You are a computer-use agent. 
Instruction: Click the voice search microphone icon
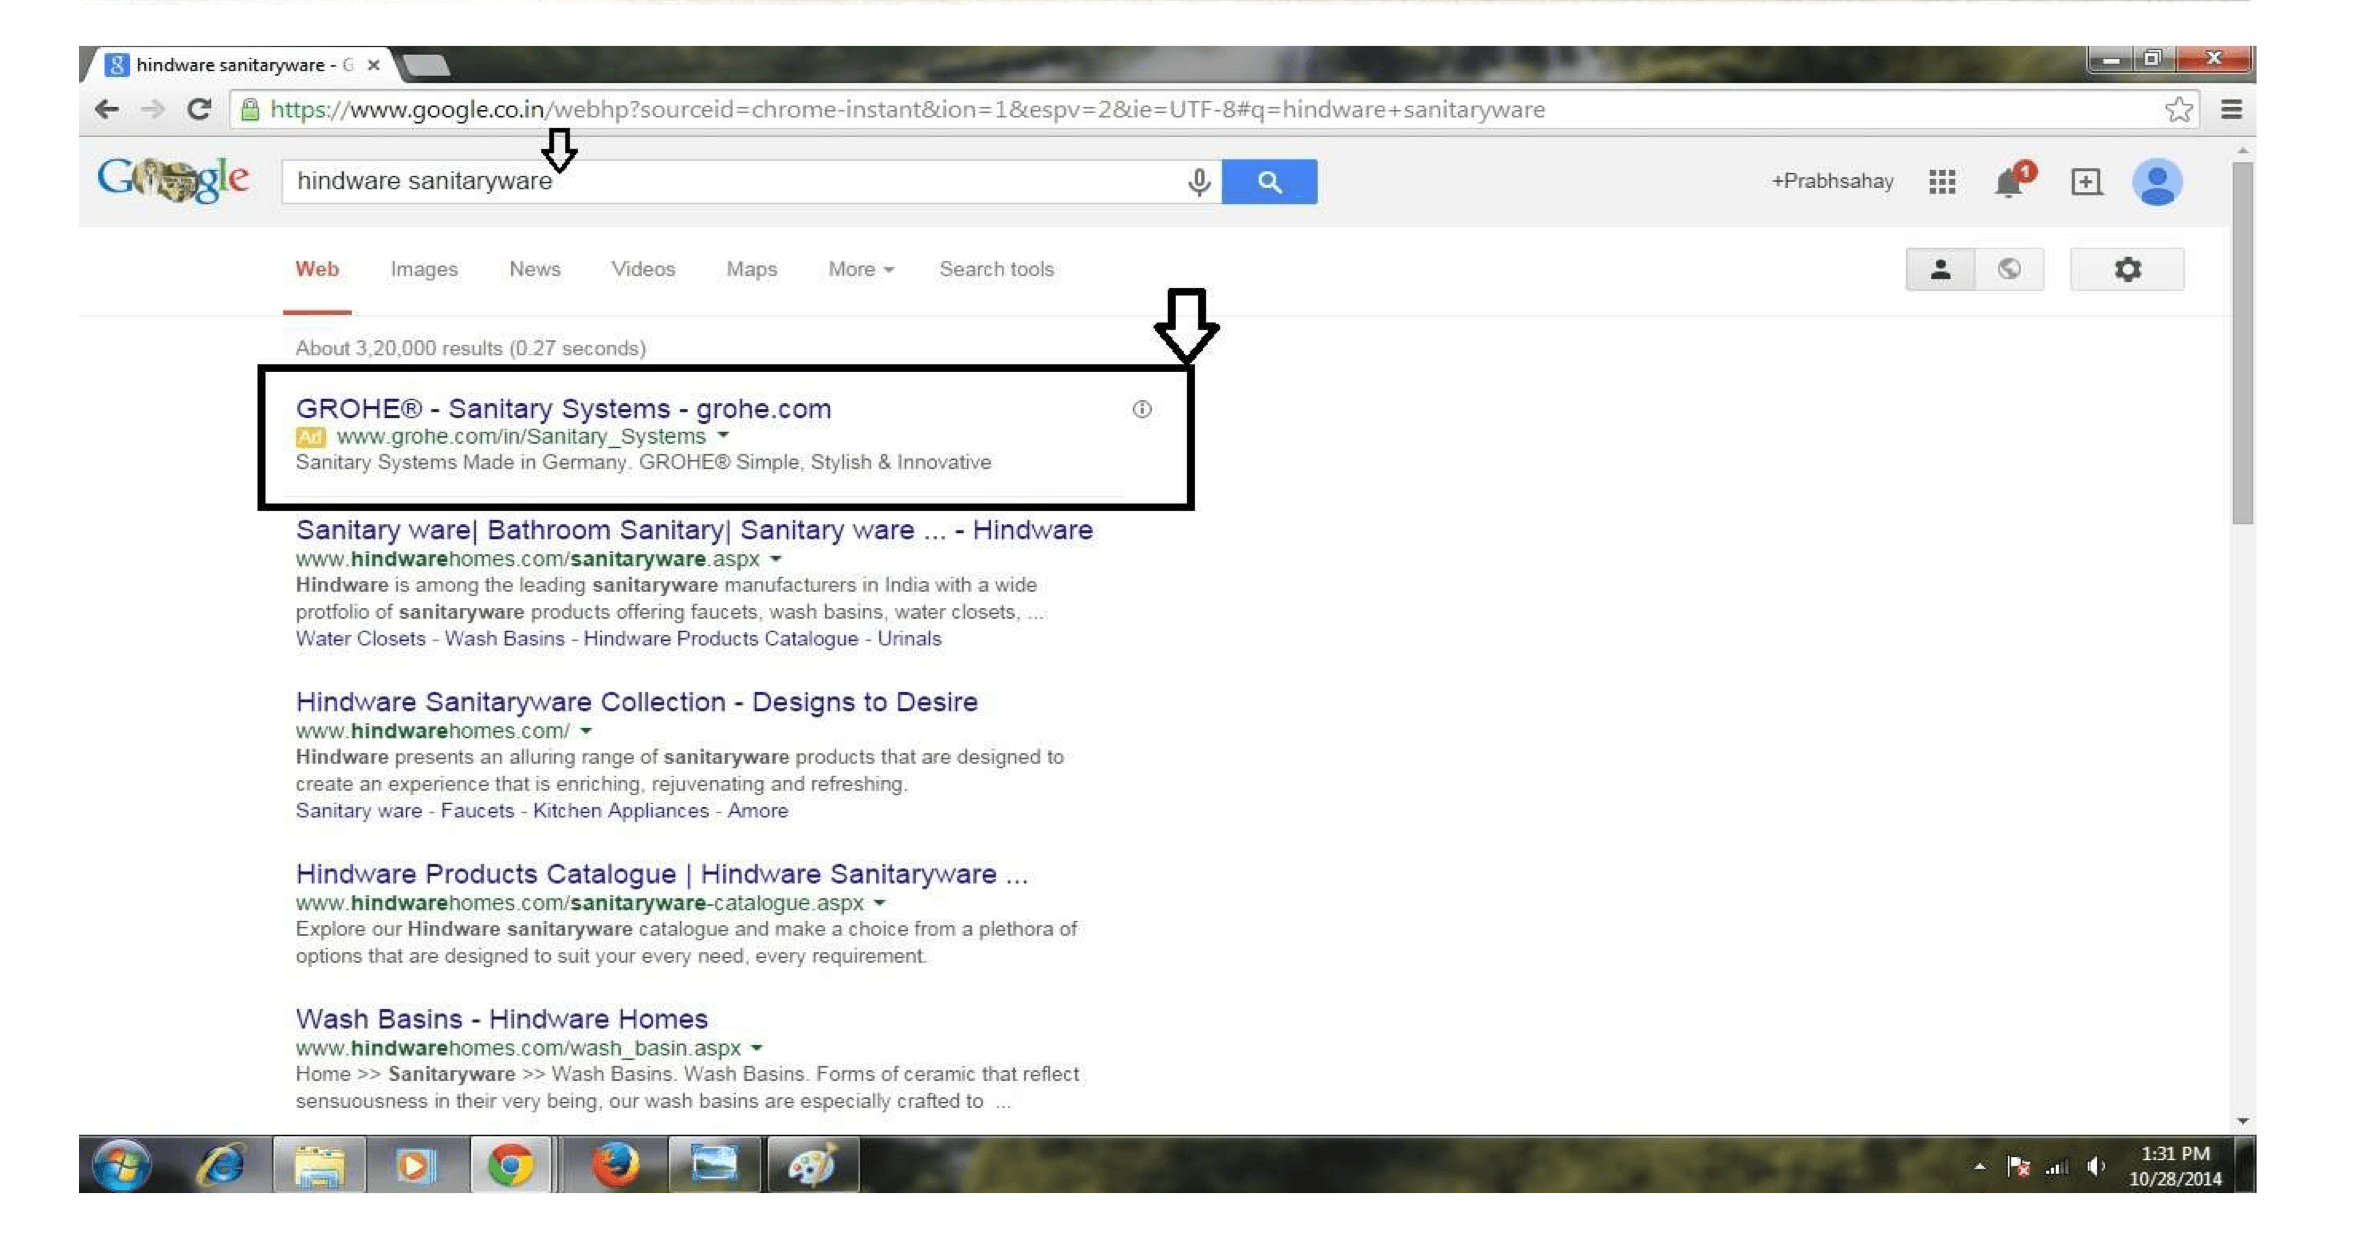pos(1198,181)
